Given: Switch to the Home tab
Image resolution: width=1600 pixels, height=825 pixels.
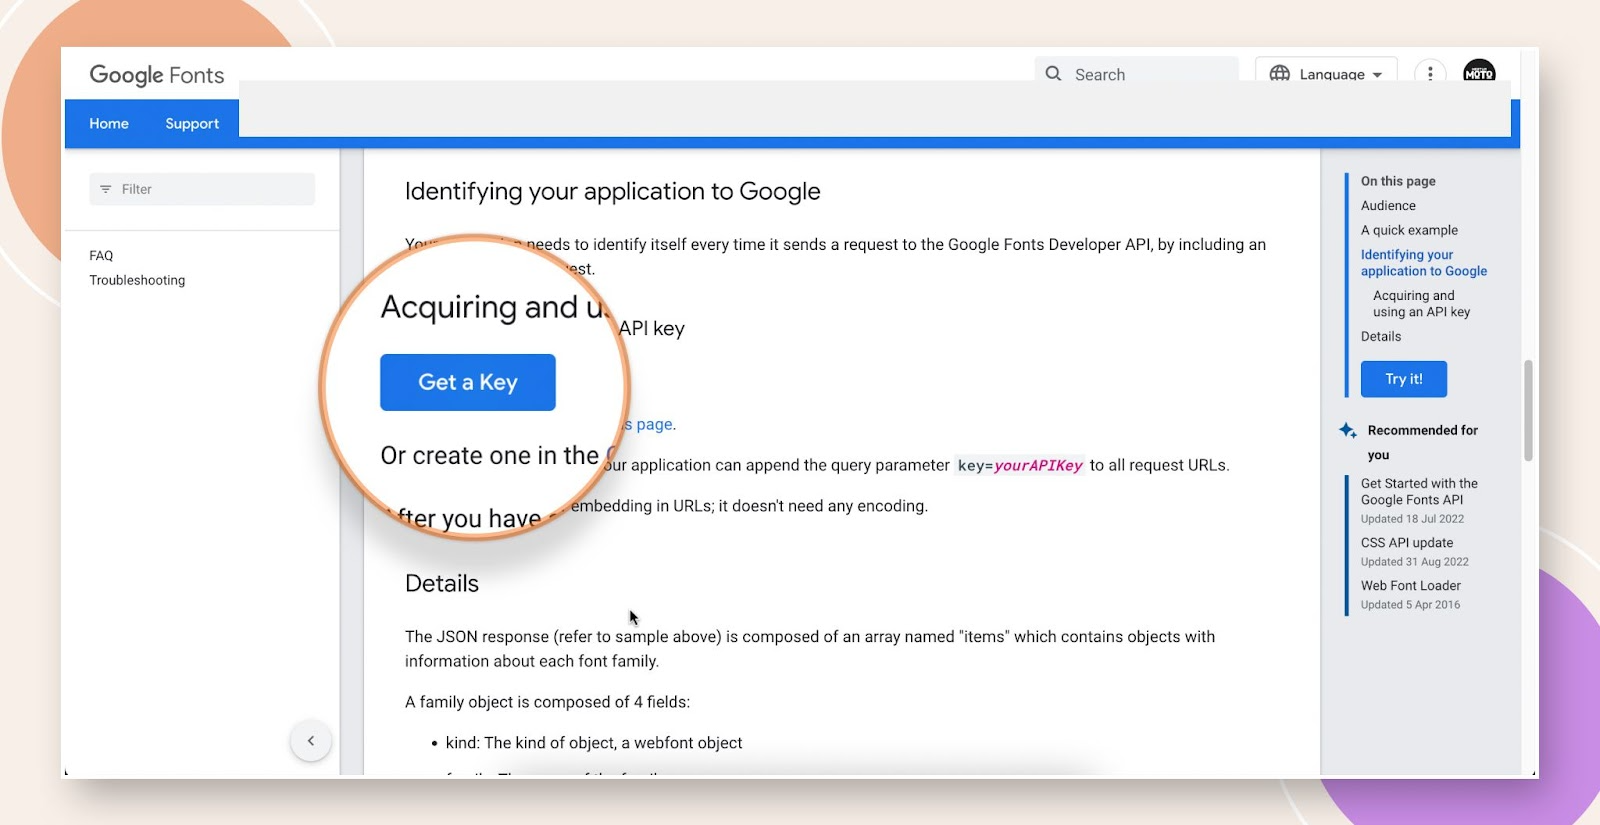Looking at the screenshot, I should coord(109,124).
